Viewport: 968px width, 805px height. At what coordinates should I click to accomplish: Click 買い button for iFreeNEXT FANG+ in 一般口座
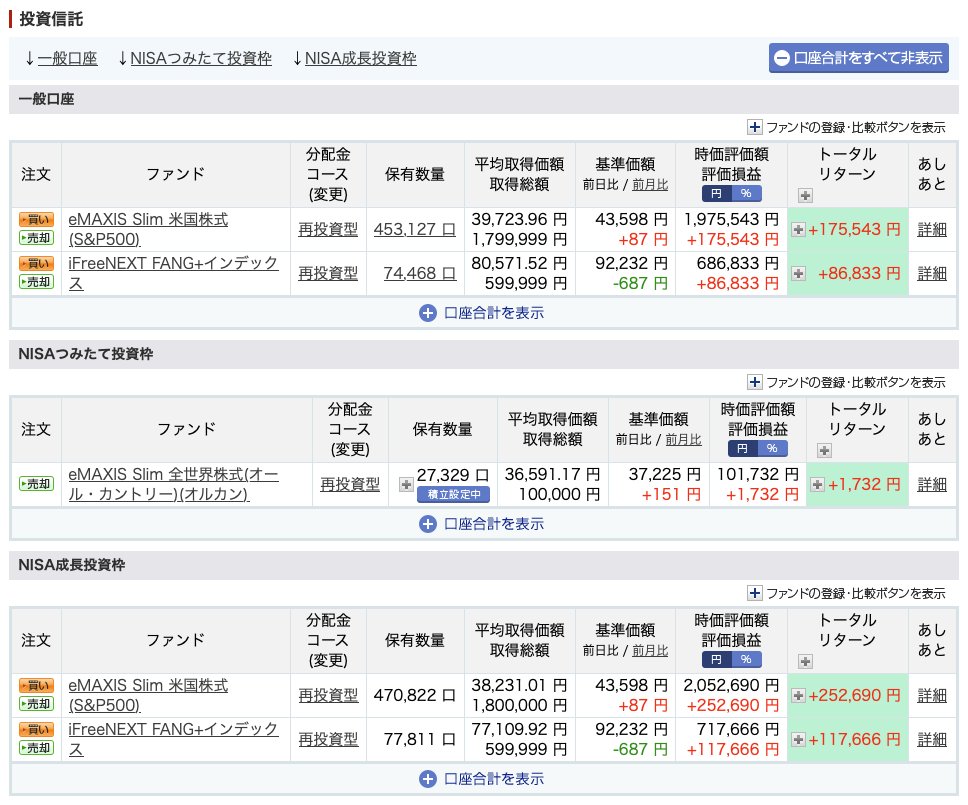point(36,264)
